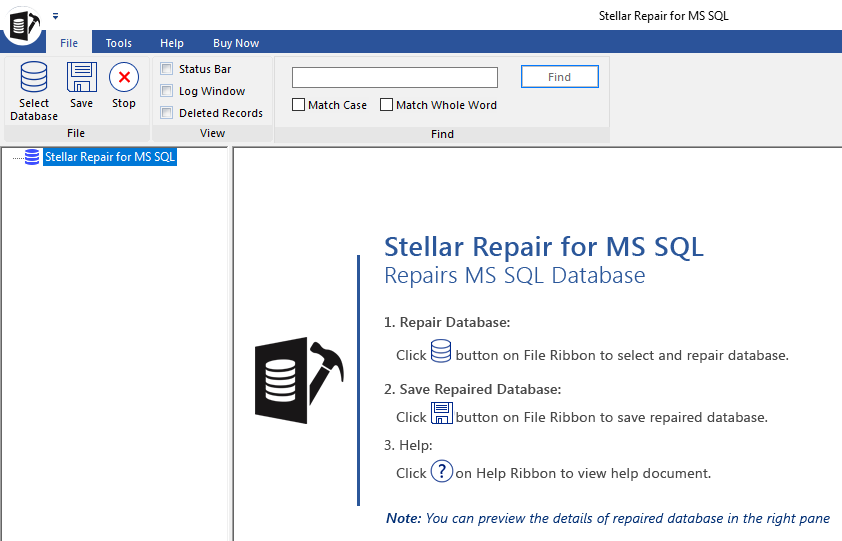Click the 'Find' ribbon group label
The height and width of the screenshot is (541, 842).
[442, 134]
